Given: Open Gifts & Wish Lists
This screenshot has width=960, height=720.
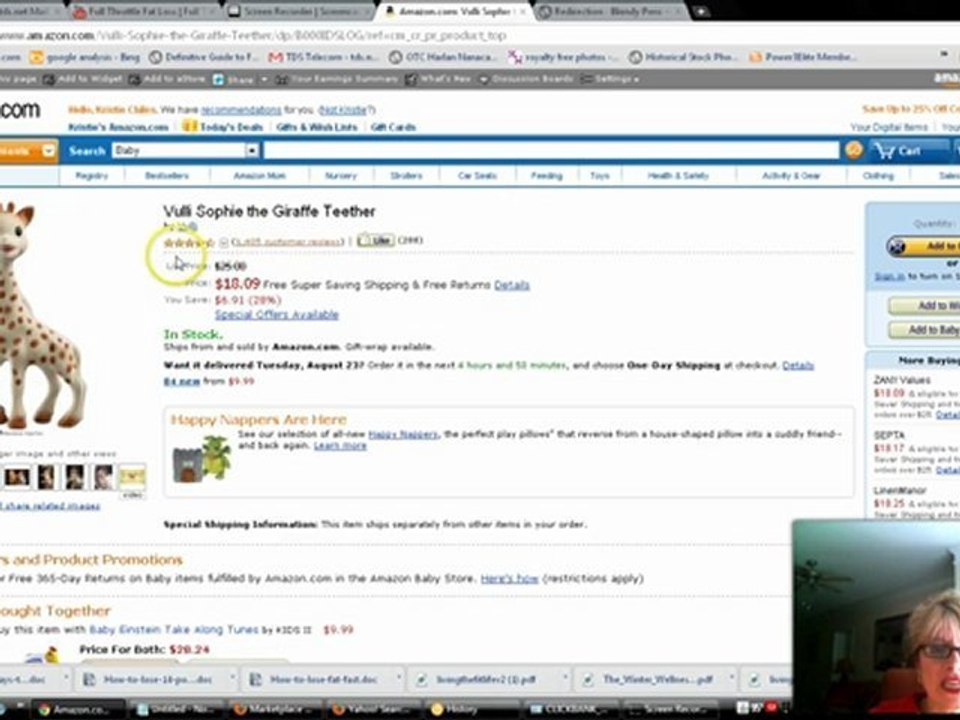Looking at the screenshot, I should click(317, 127).
